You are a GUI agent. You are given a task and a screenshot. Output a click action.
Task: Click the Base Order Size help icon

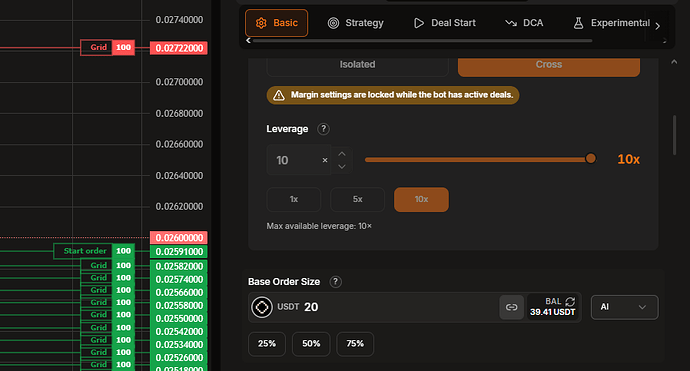tap(335, 282)
